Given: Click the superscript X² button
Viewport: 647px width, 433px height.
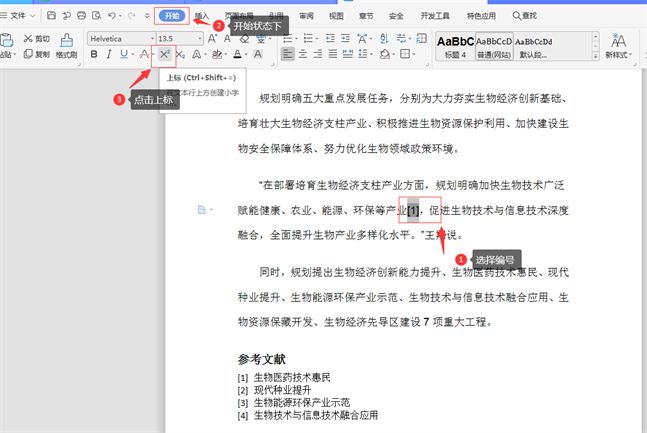Looking at the screenshot, I should pyautogui.click(x=165, y=54).
